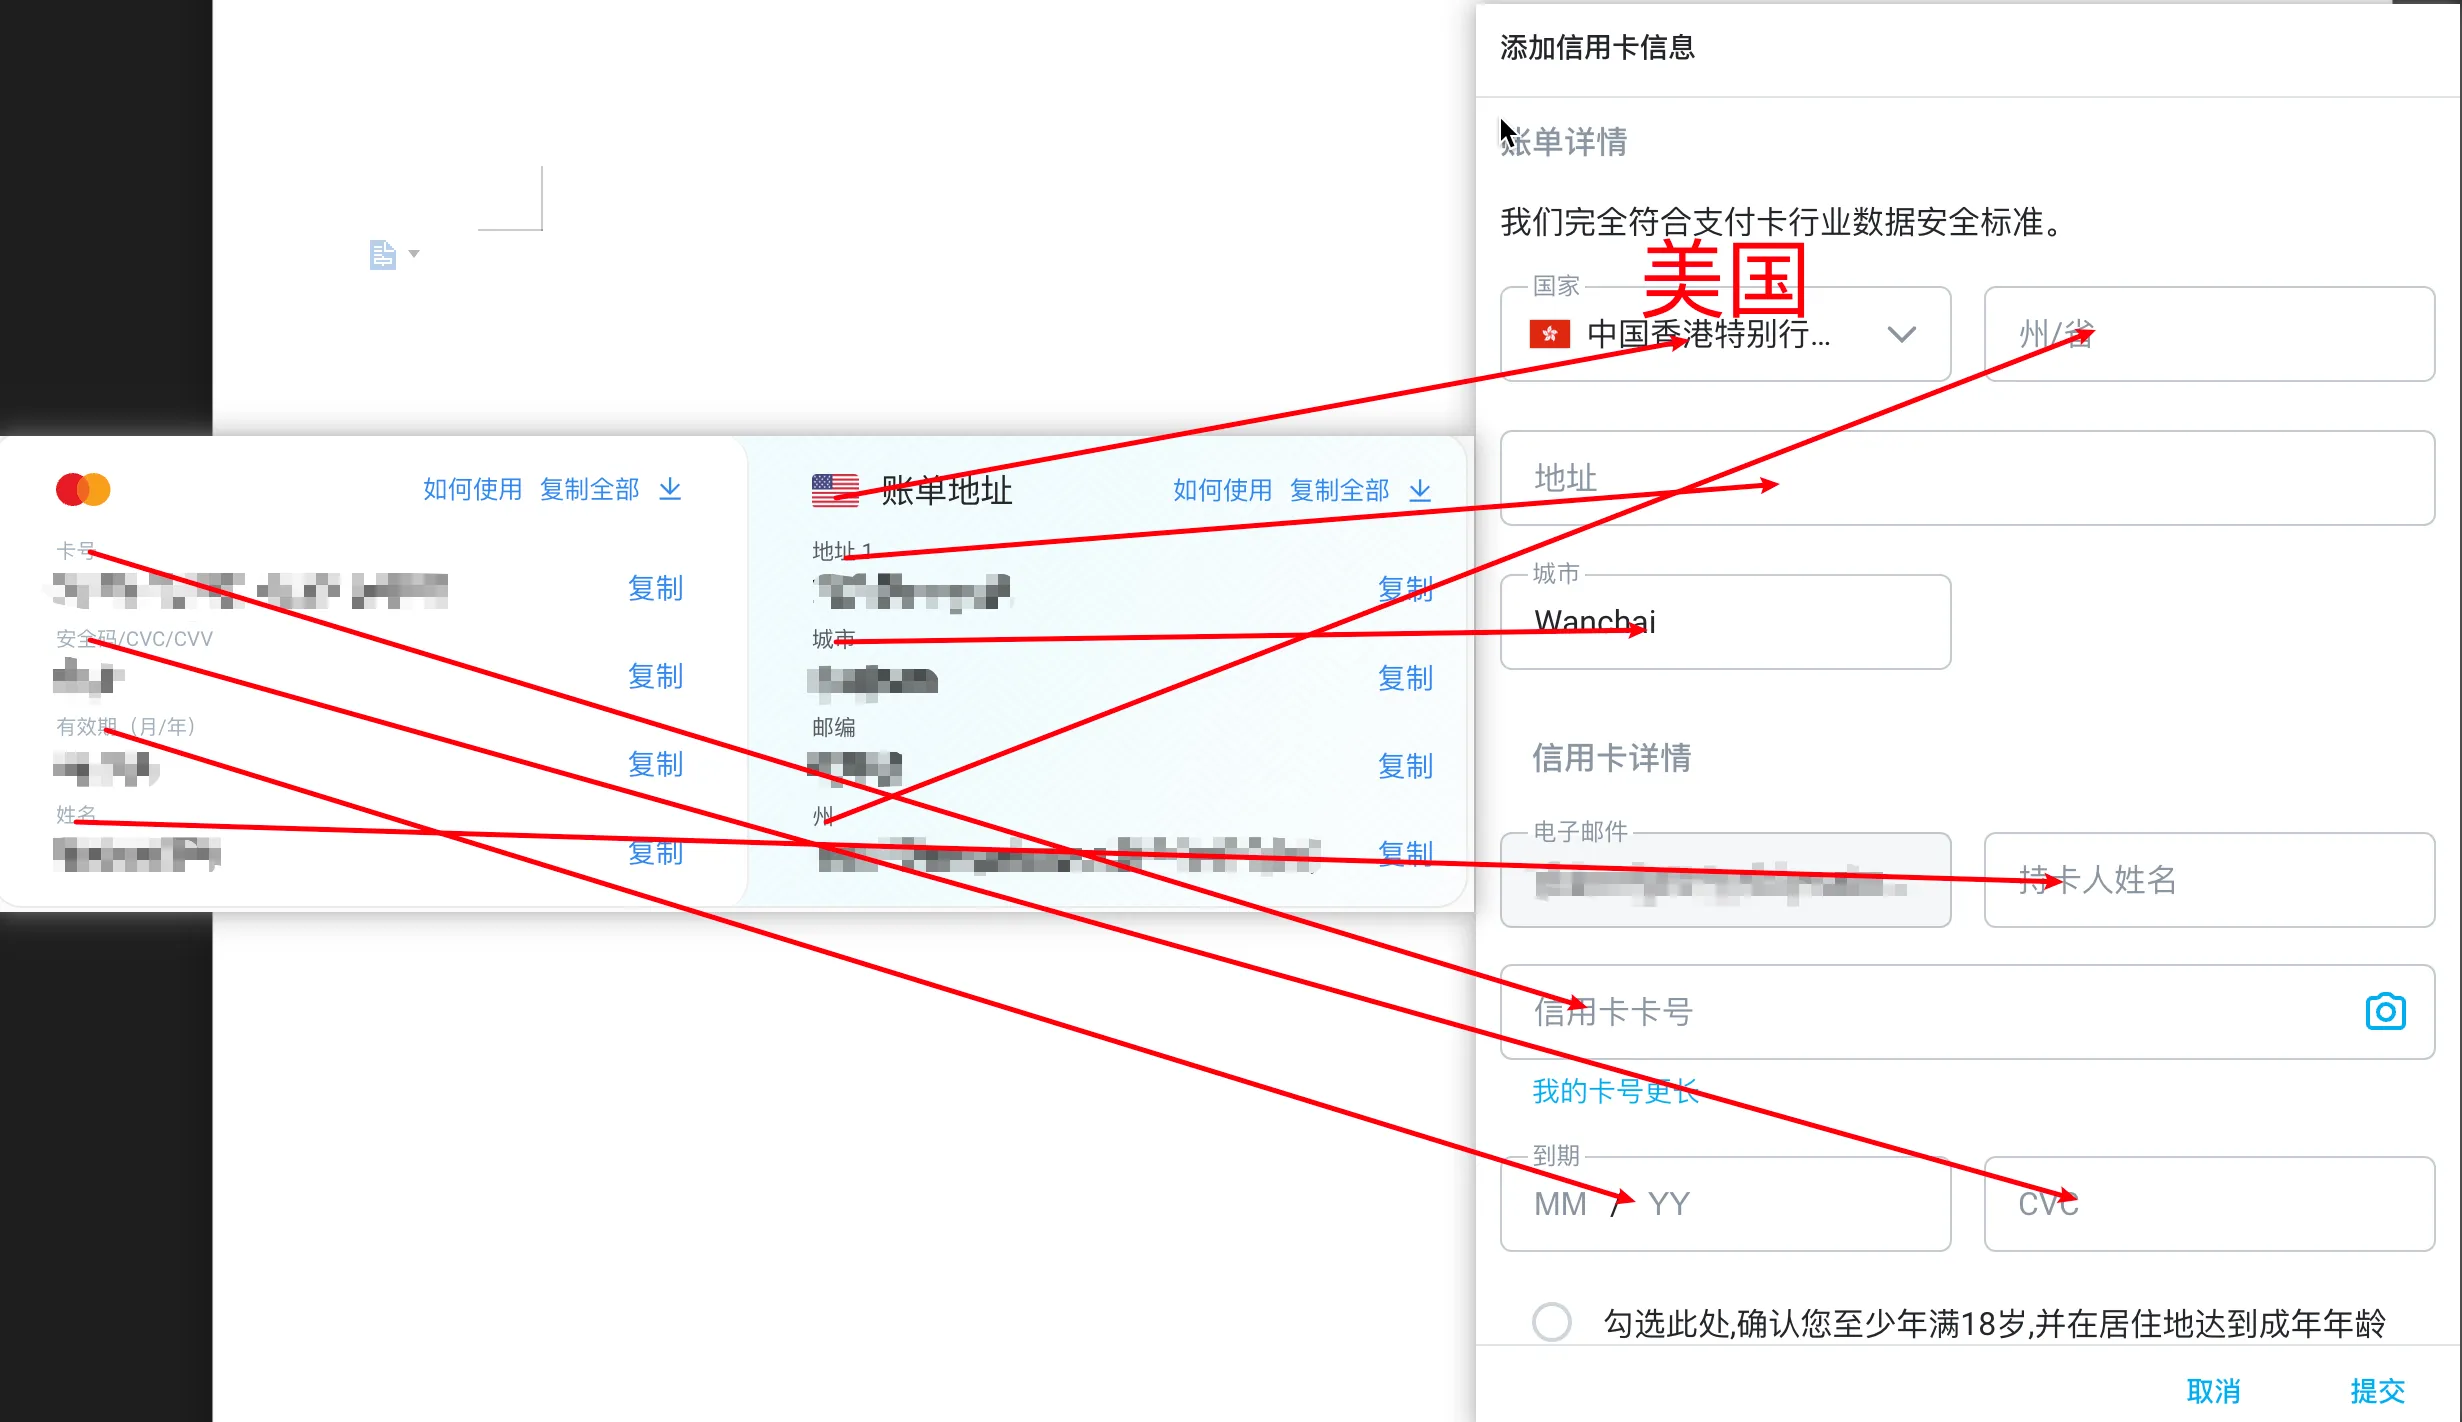This screenshot has width=2462, height=1422.
Task: Click 复制全部 in the billing address section
Action: (1338, 489)
